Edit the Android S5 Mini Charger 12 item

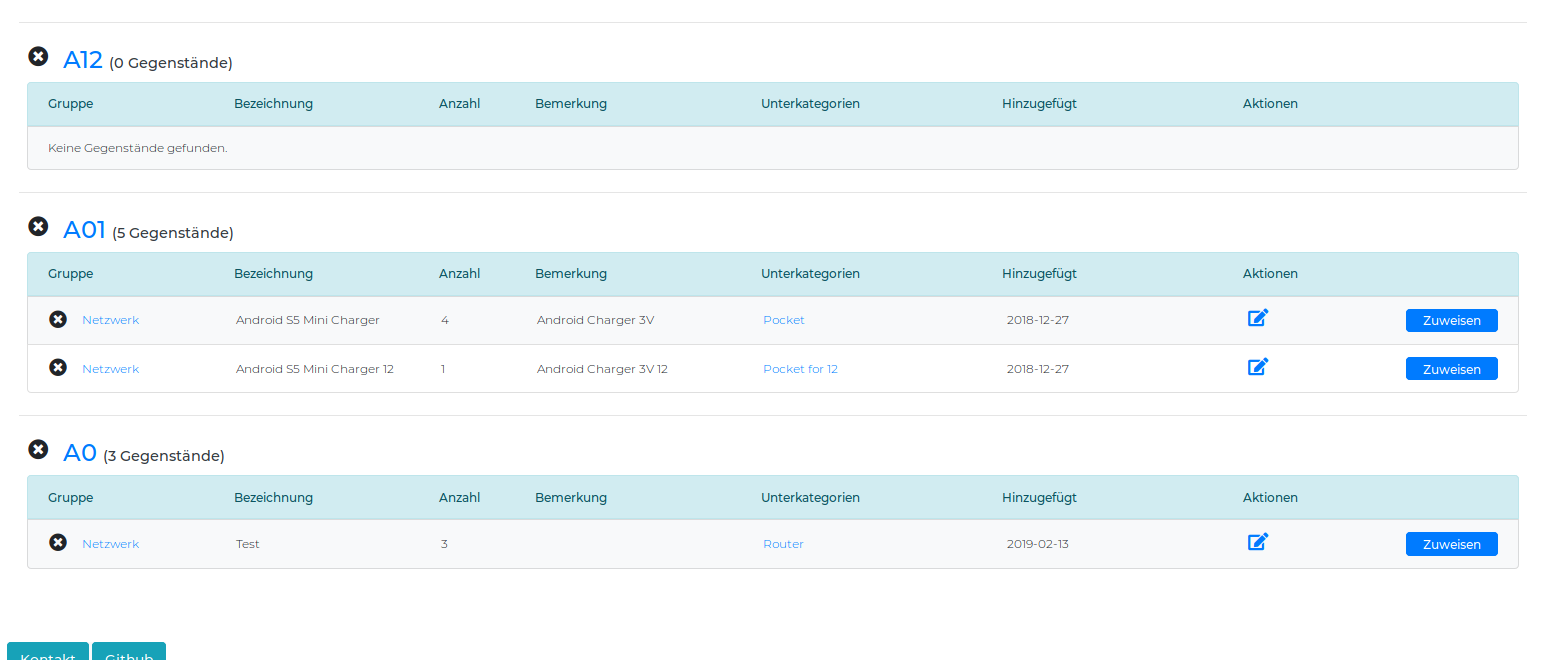point(1258,367)
